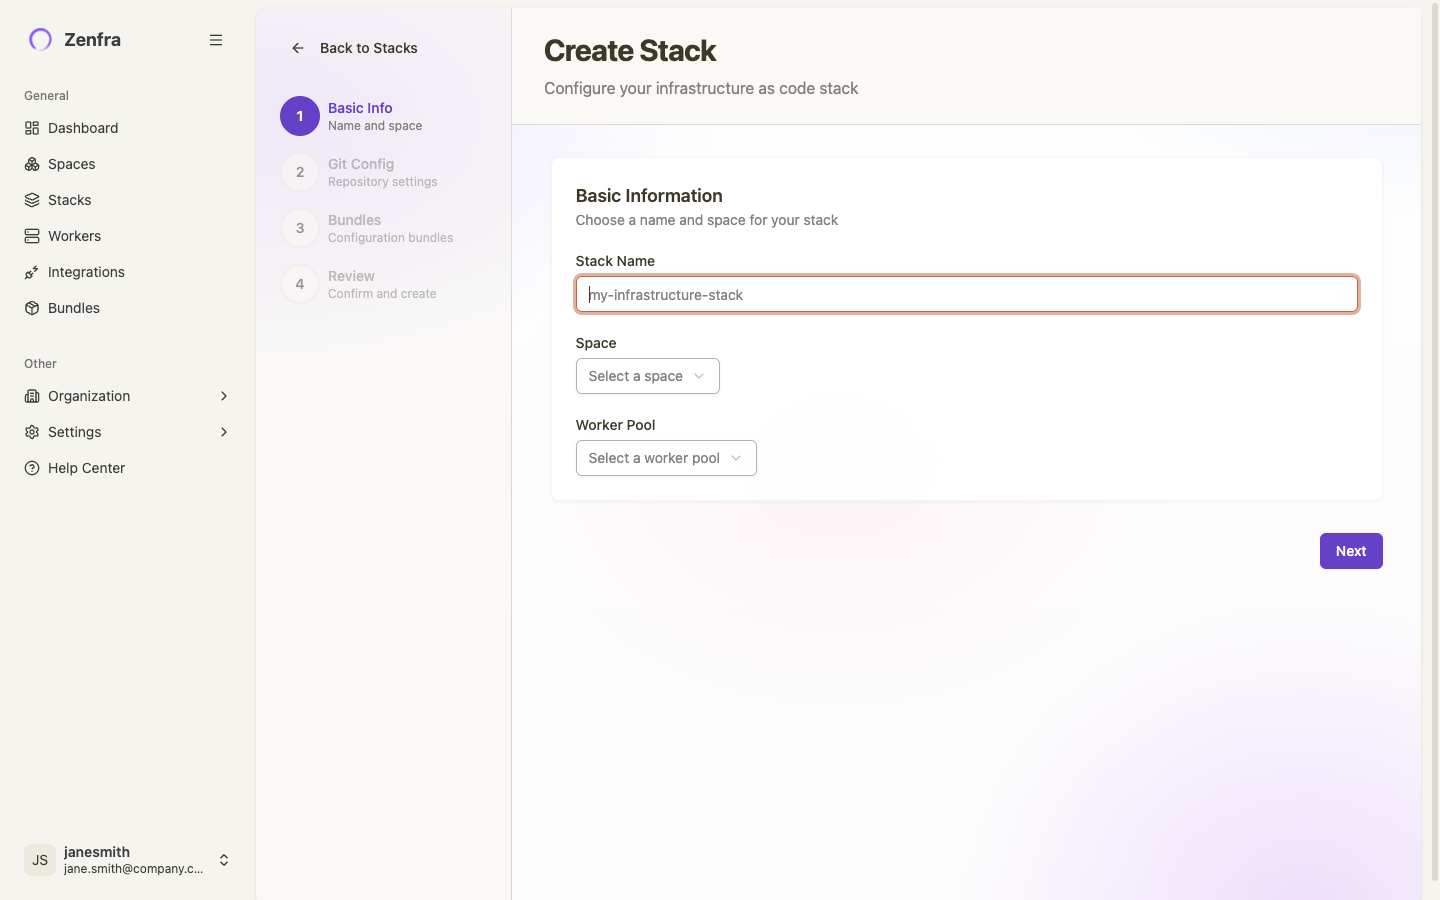
Task: Open the Select a worker pool dropdown
Action: click(x=666, y=458)
